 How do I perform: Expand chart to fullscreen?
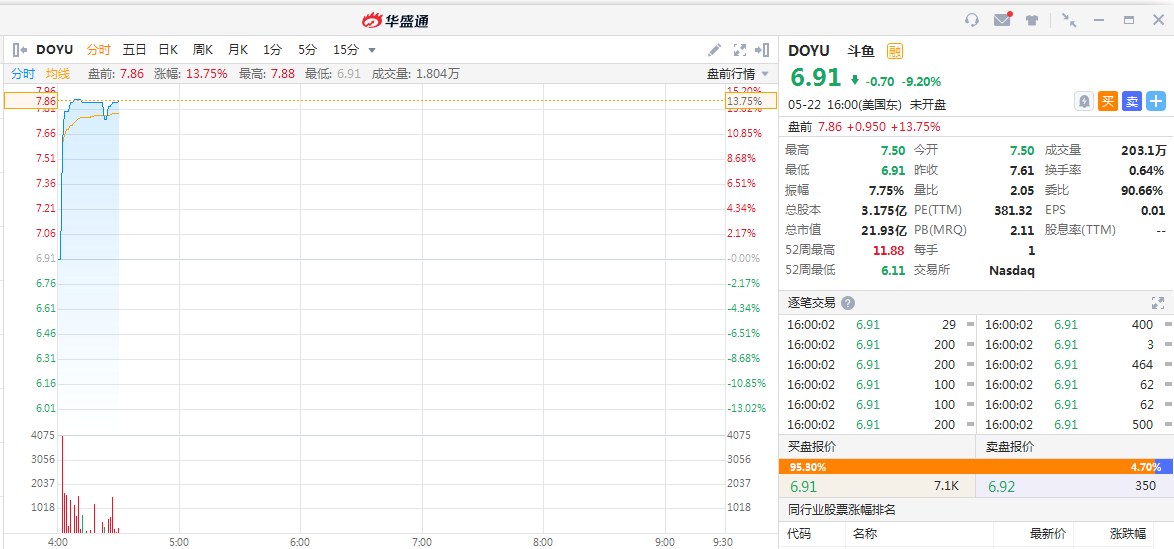tap(740, 50)
